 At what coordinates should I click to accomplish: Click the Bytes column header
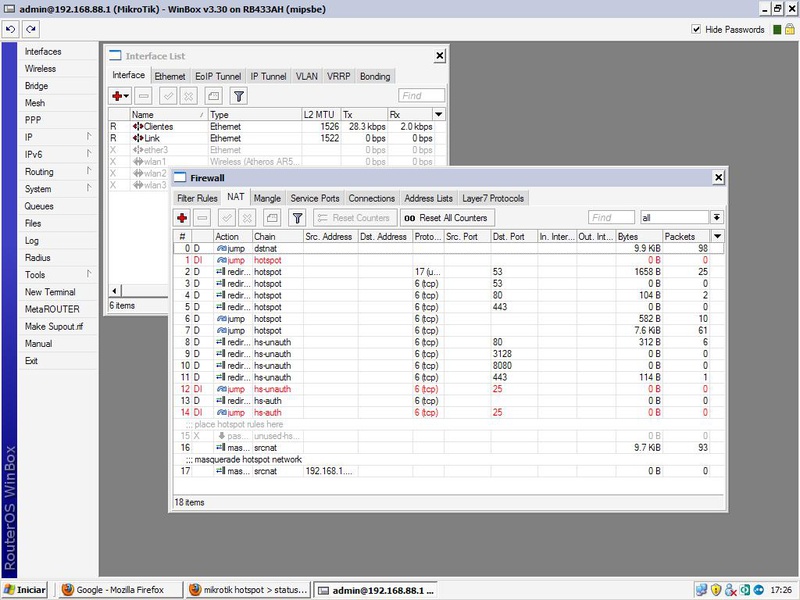coord(639,236)
